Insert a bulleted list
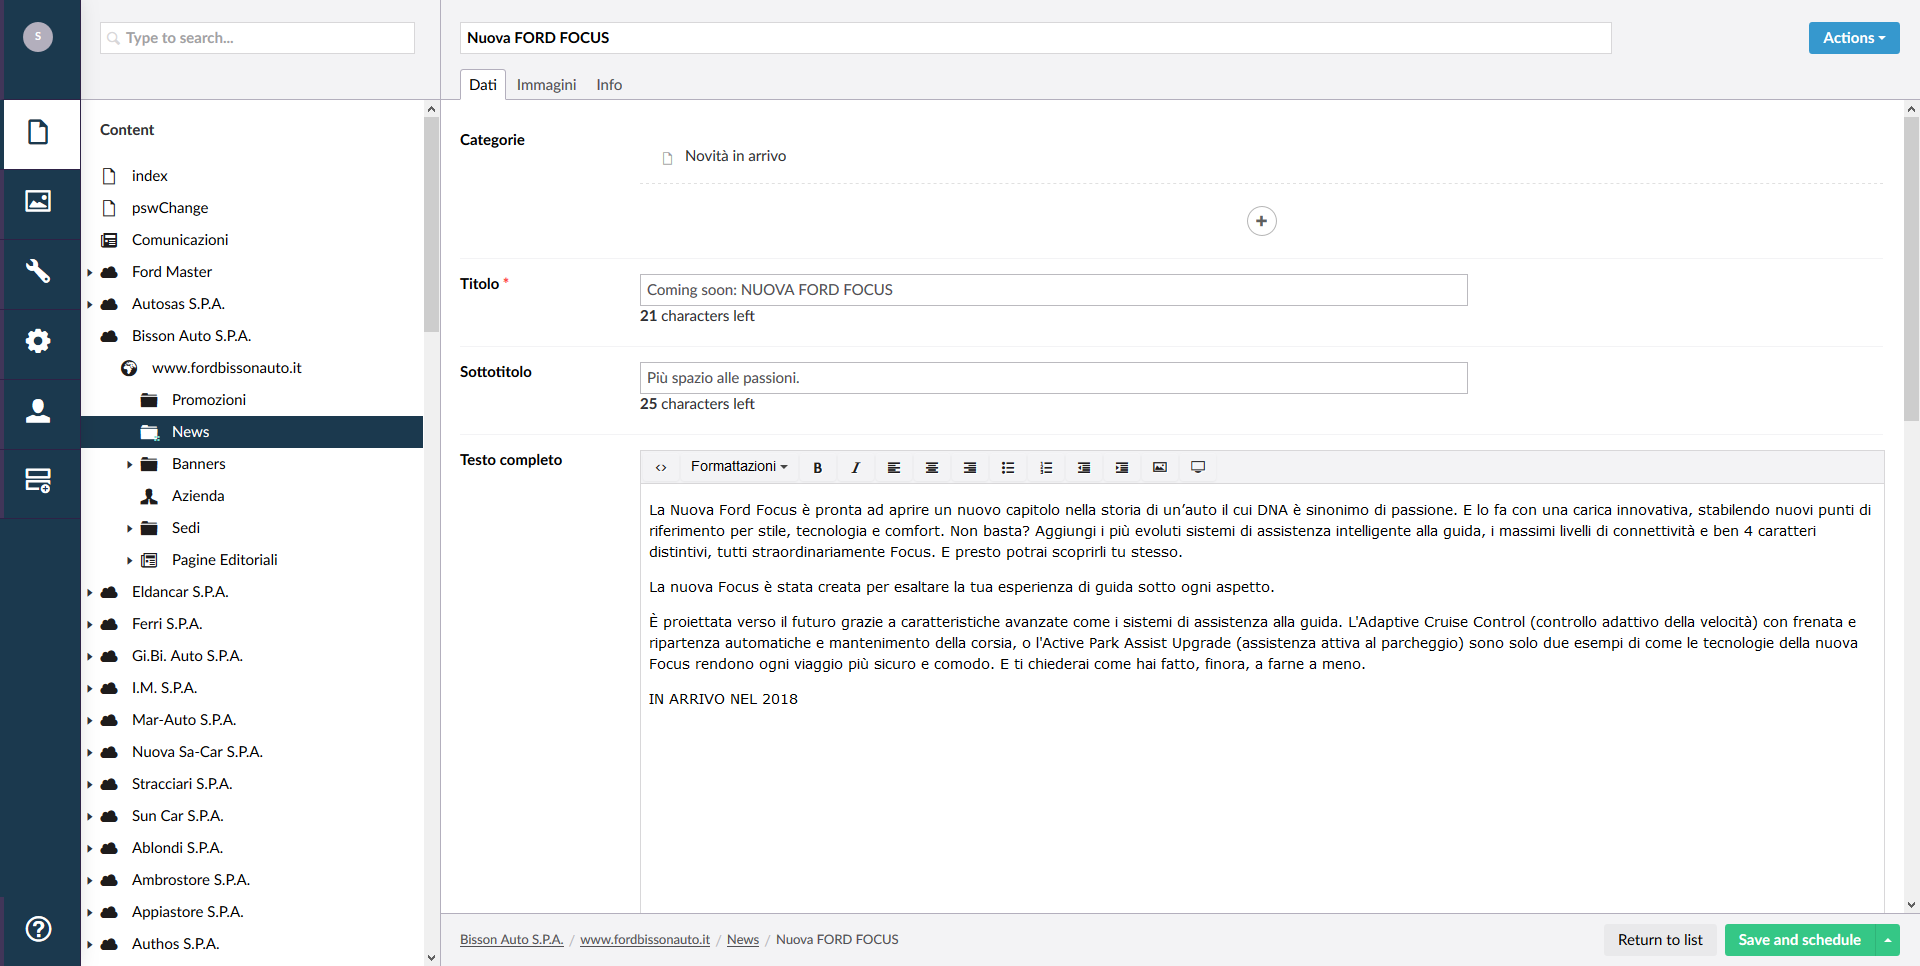Screen dimensions: 1920x966 [1008, 467]
